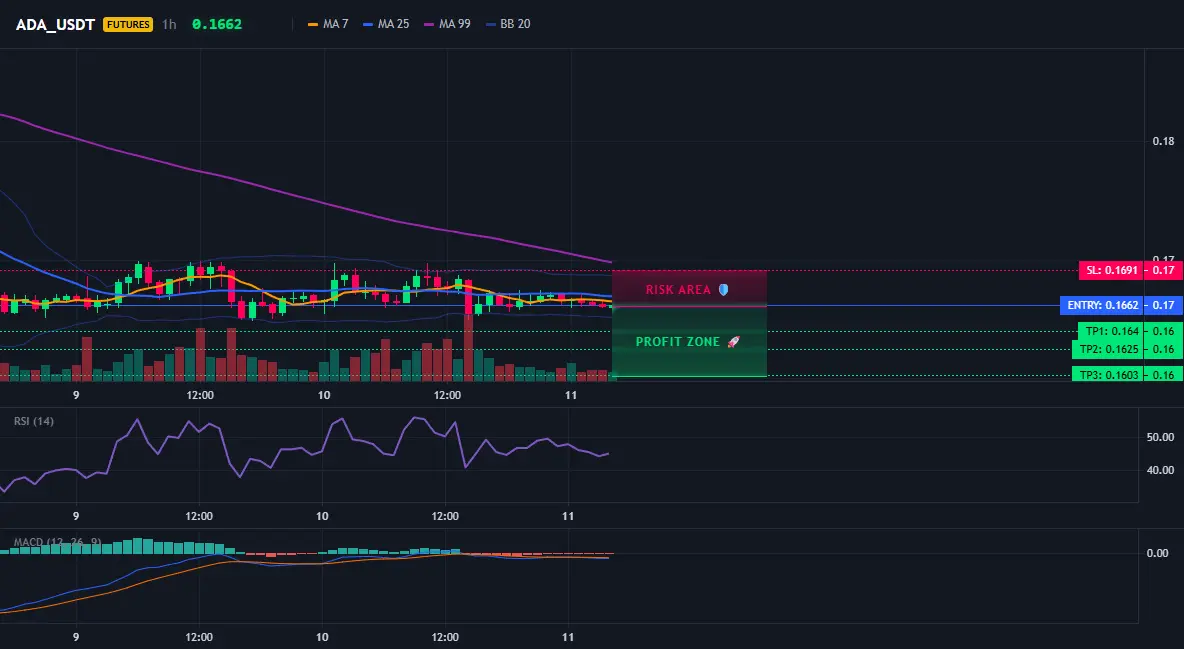The height and width of the screenshot is (649, 1184).
Task: Select the 1h timeframe label
Action: click(169, 24)
